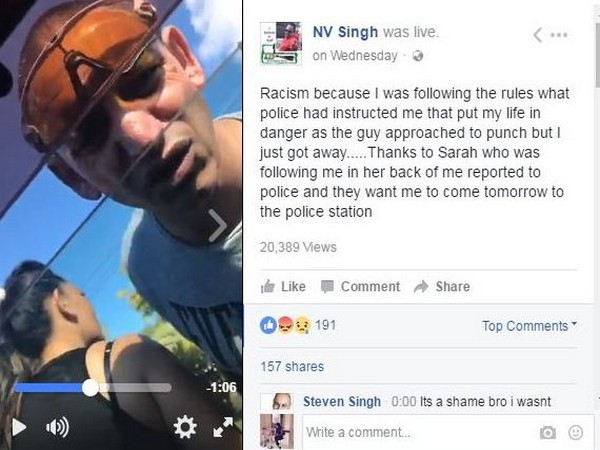This screenshot has width=600, height=450.
Task: Open the three-dots post options menu
Action: click(x=559, y=35)
